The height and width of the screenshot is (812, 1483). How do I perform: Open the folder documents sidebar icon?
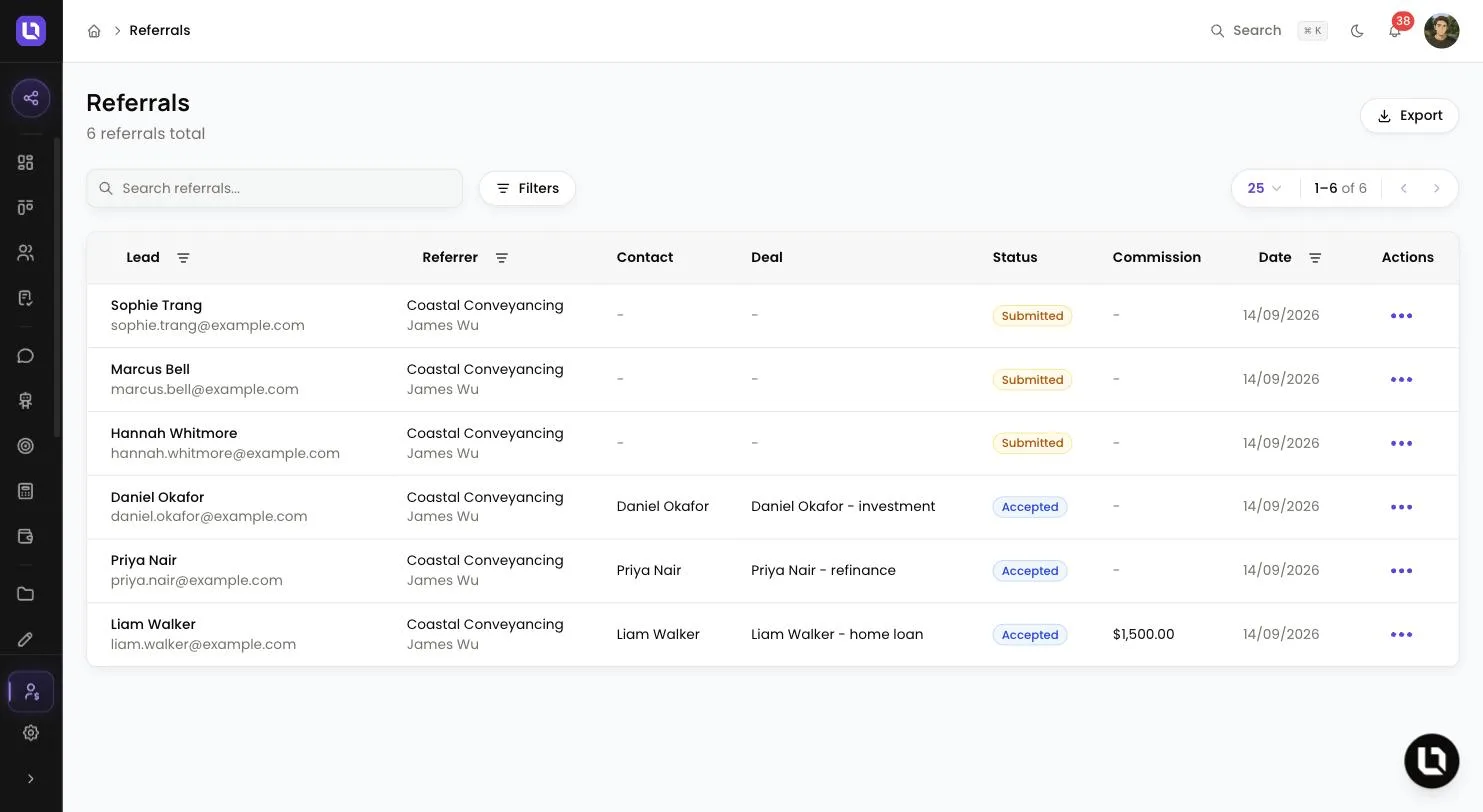click(26, 594)
